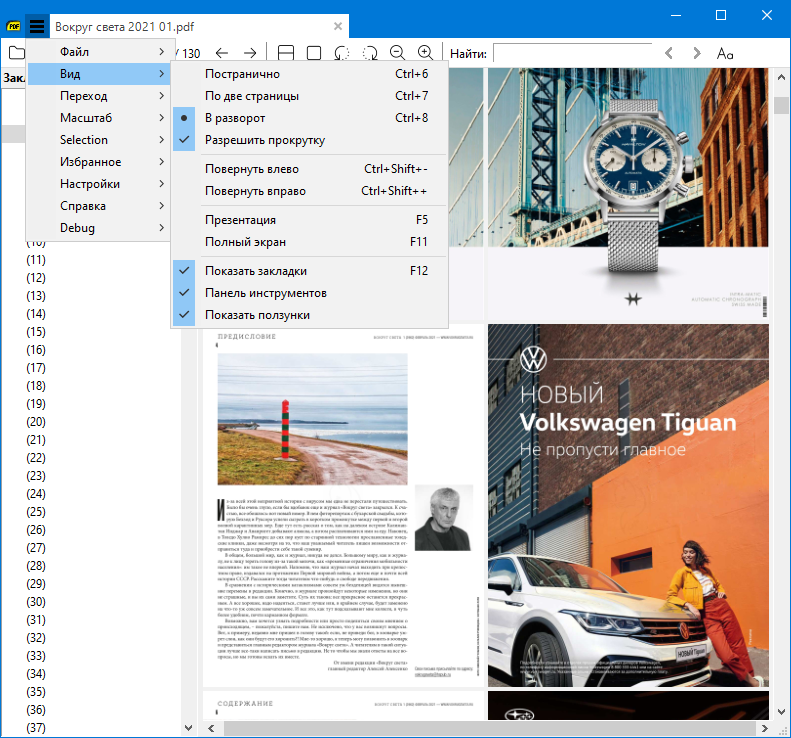Open bookmark (37) in sidebar
This screenshot has height=738, width=791.
[36, 728]
